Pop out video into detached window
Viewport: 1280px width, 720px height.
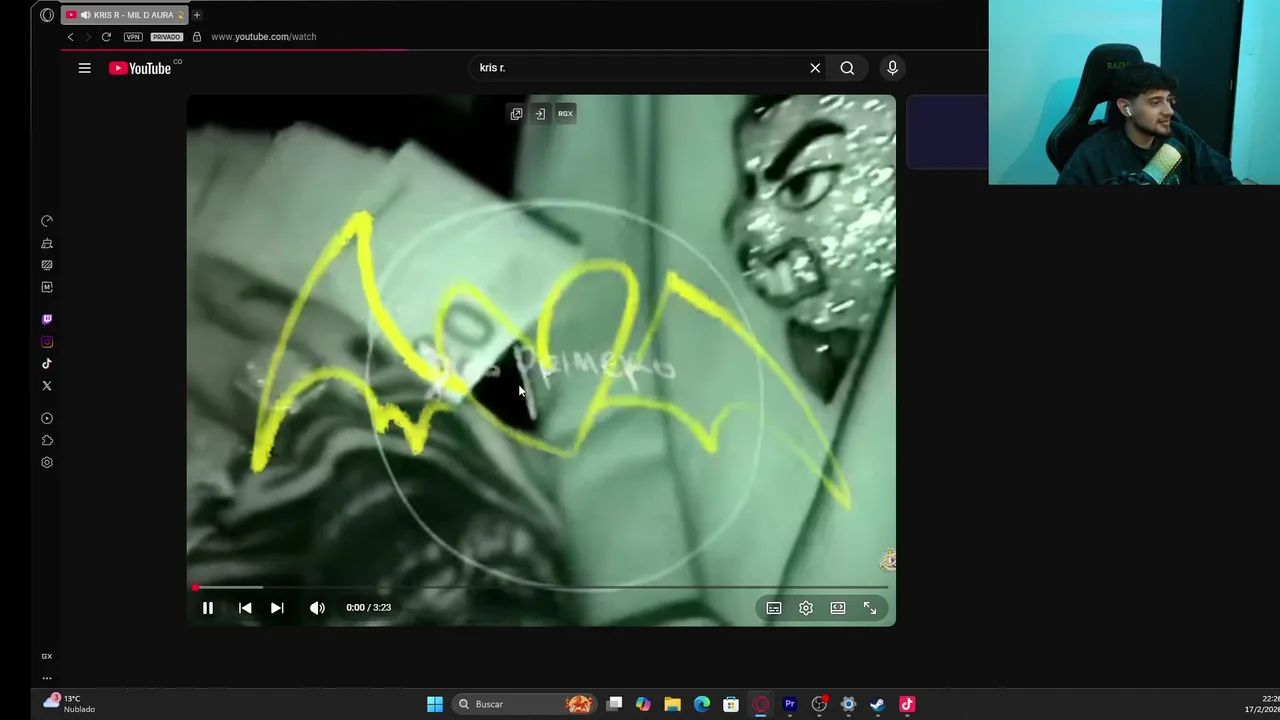coord(516,114)
